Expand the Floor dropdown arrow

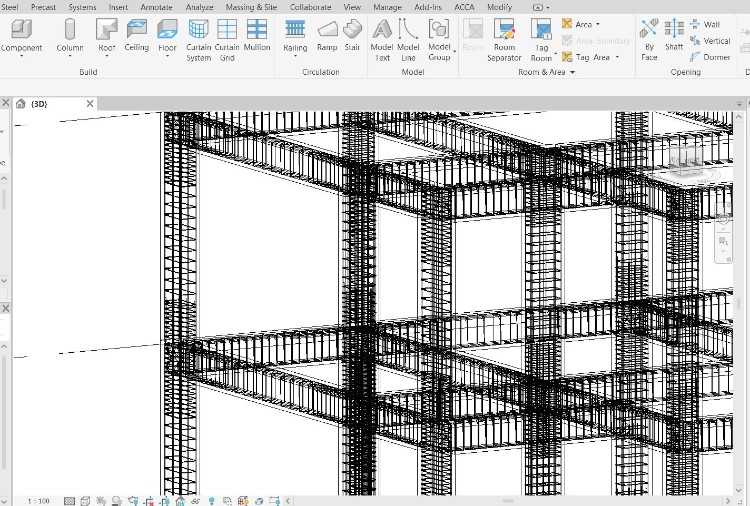[167, 56]
